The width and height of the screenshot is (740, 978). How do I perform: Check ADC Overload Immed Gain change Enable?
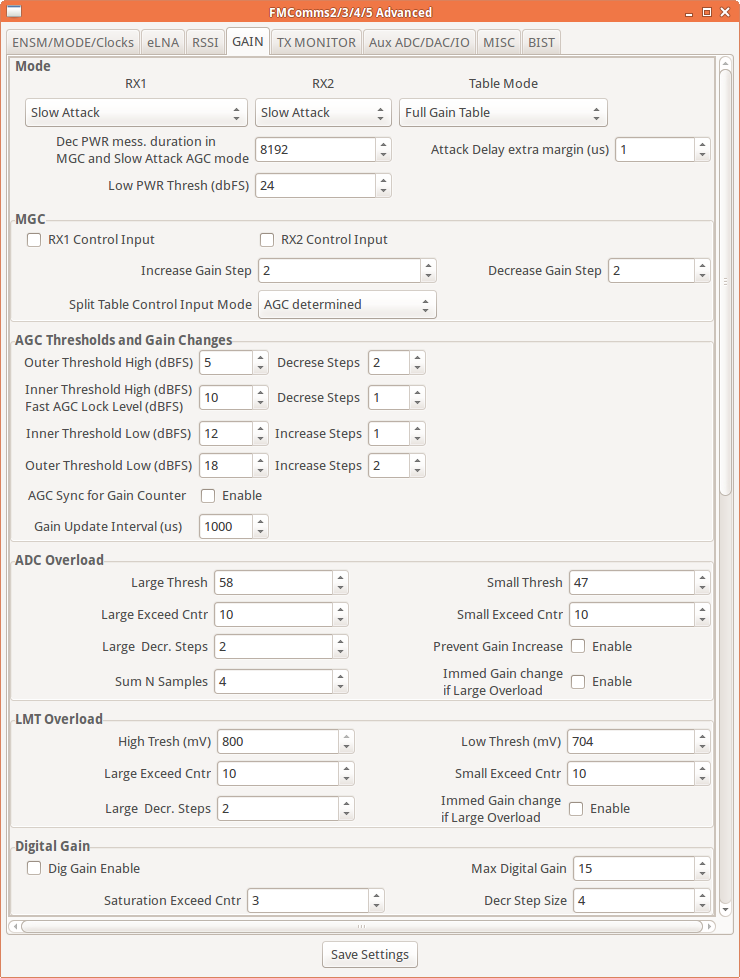578,682
